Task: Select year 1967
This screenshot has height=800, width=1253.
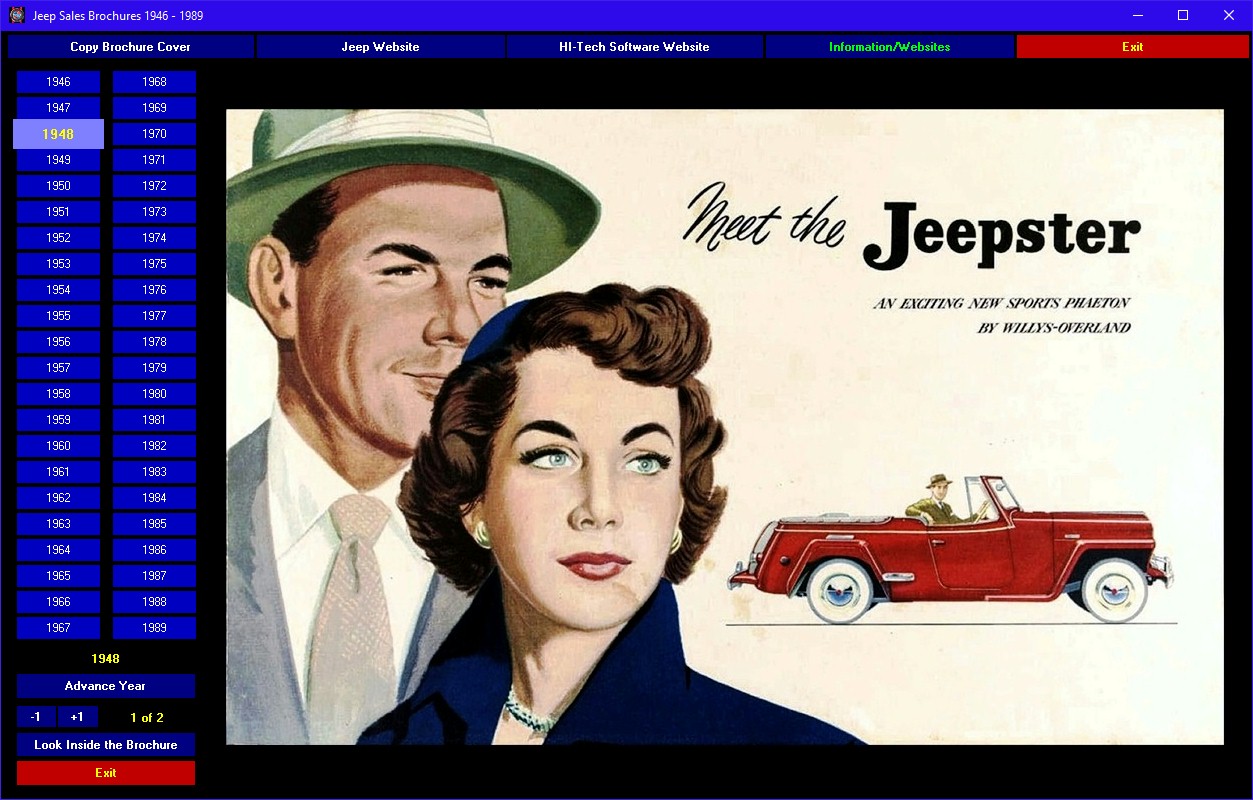Action: click(58, 628)
